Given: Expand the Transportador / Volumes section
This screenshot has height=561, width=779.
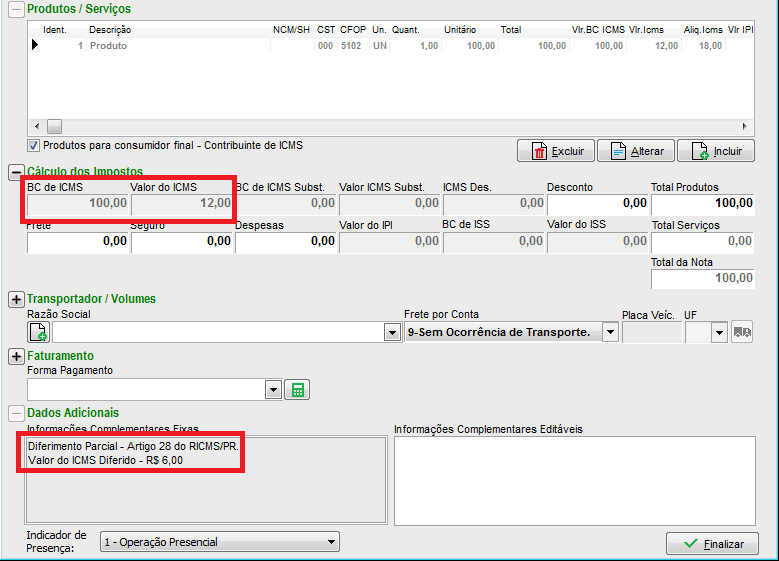Looking at the screenshot, I should coord(16,299).
